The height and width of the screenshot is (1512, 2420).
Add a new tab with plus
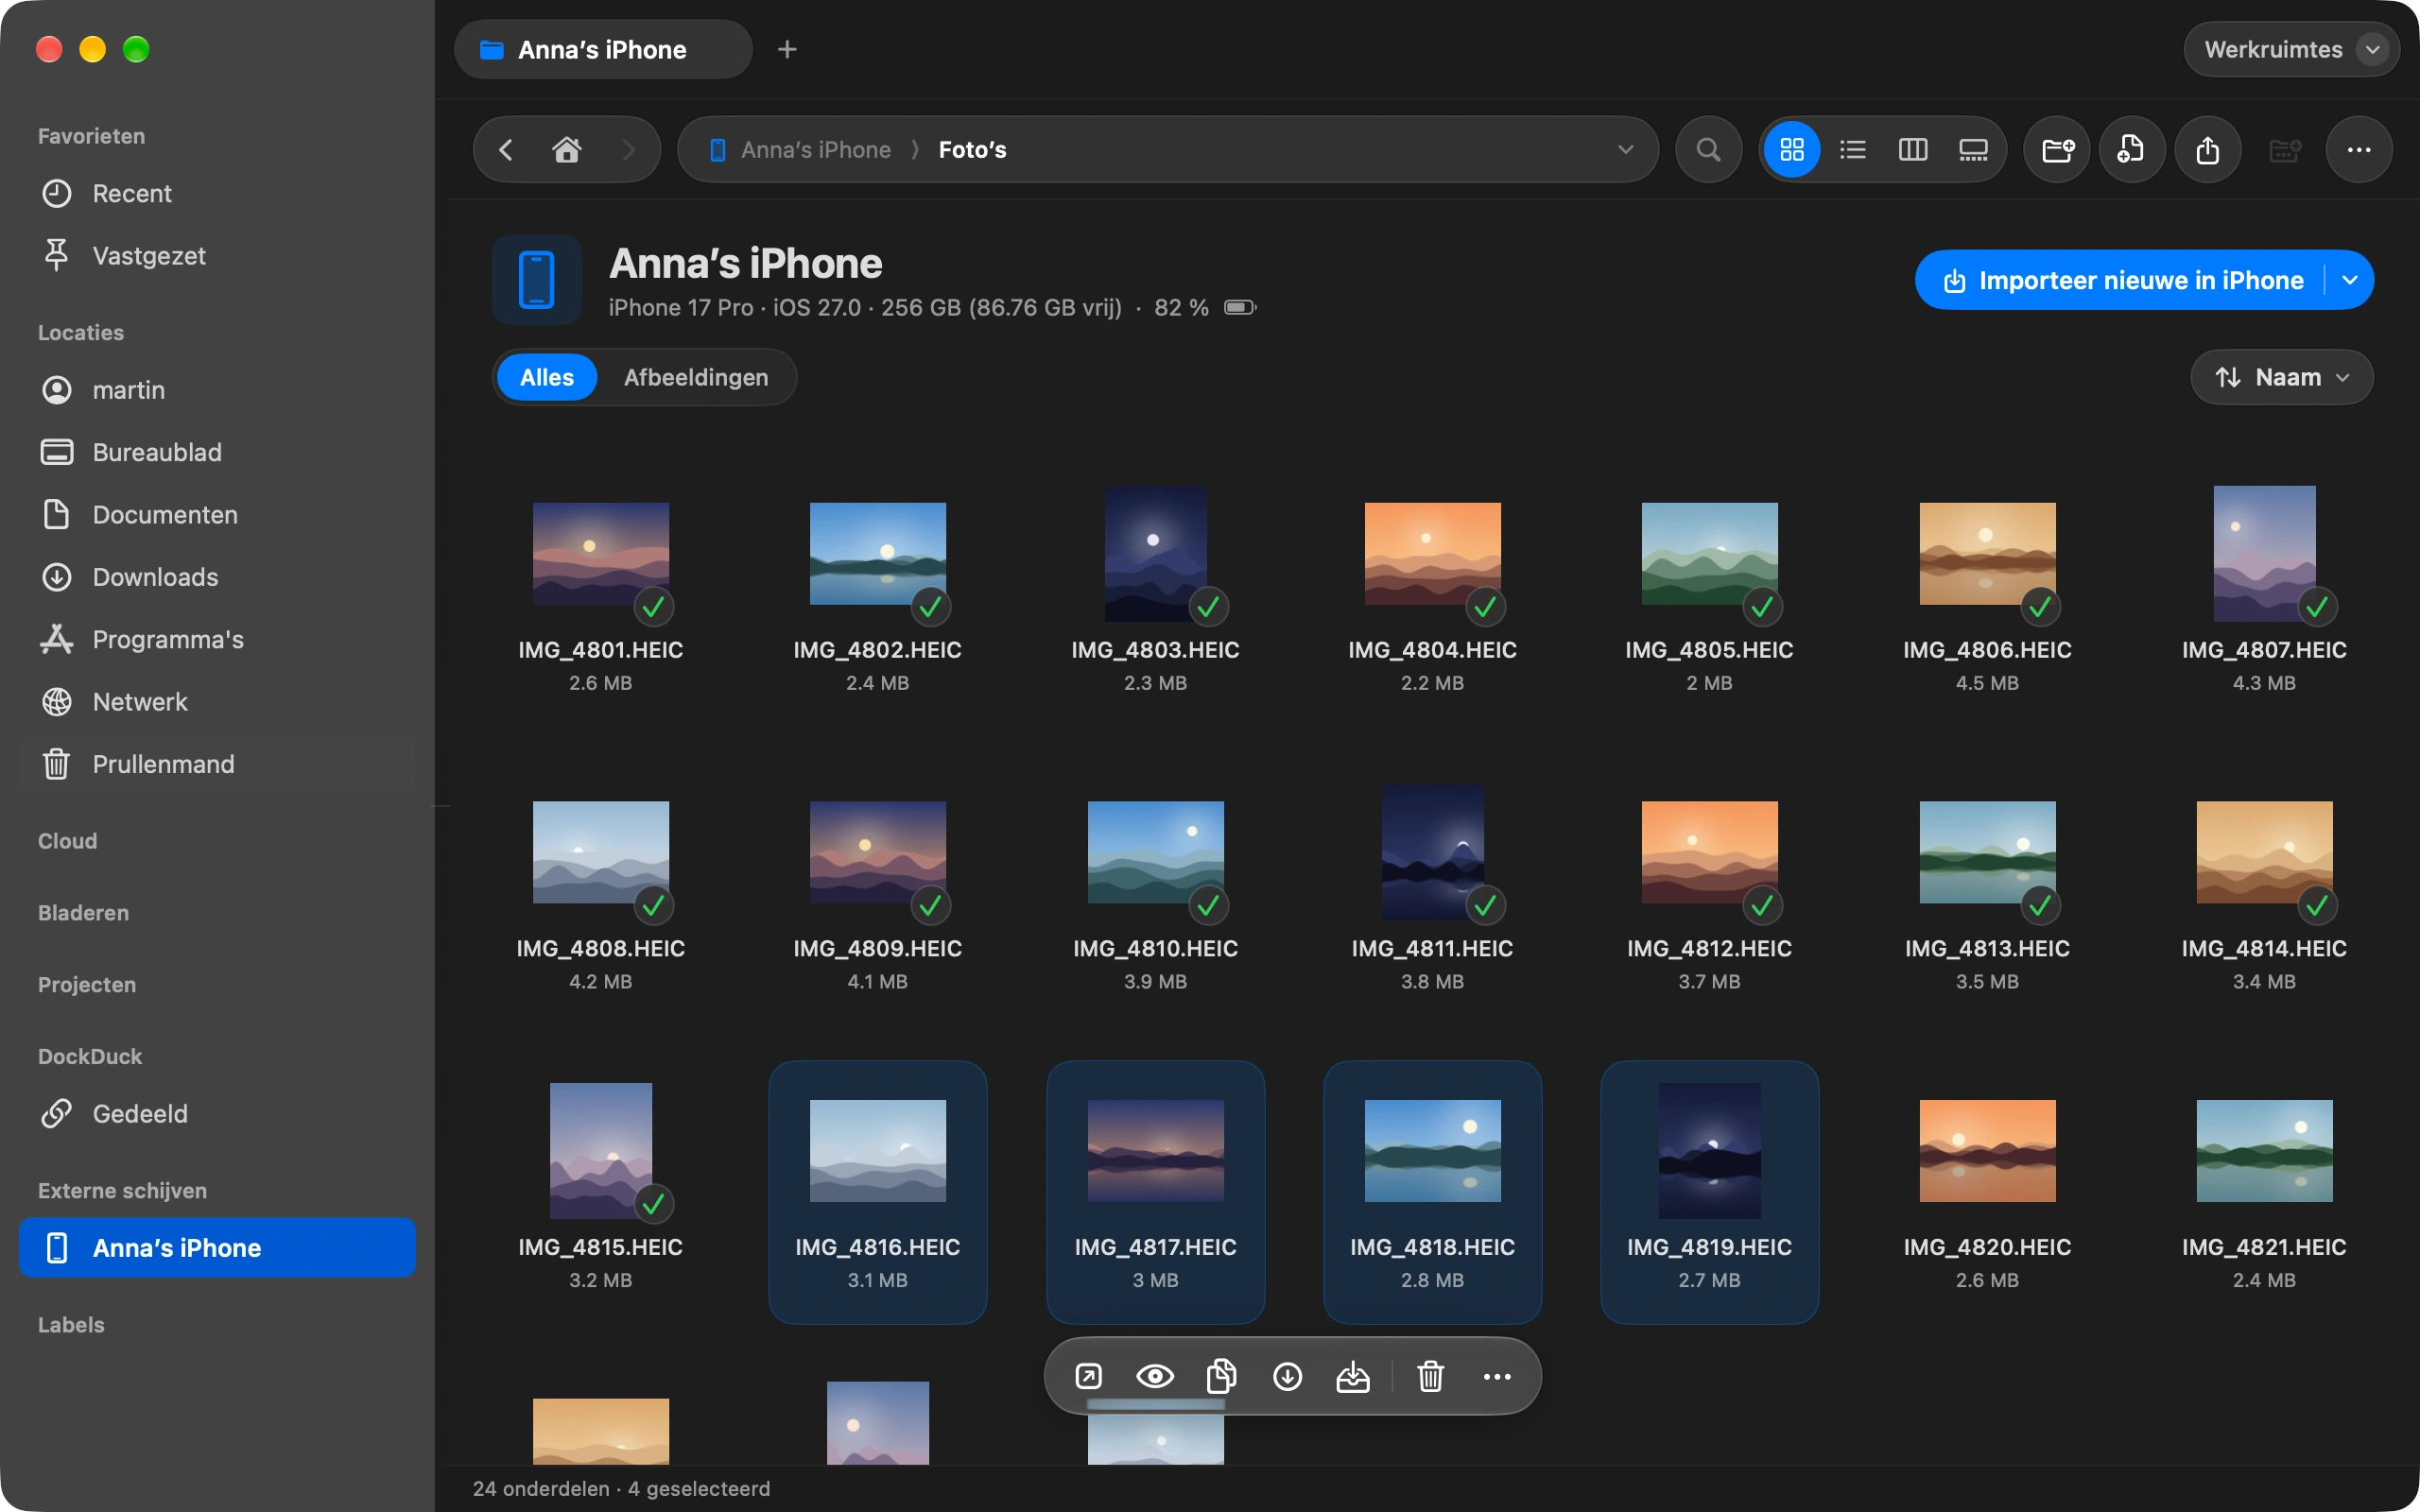pyautogui.click(x=787, y=49)
